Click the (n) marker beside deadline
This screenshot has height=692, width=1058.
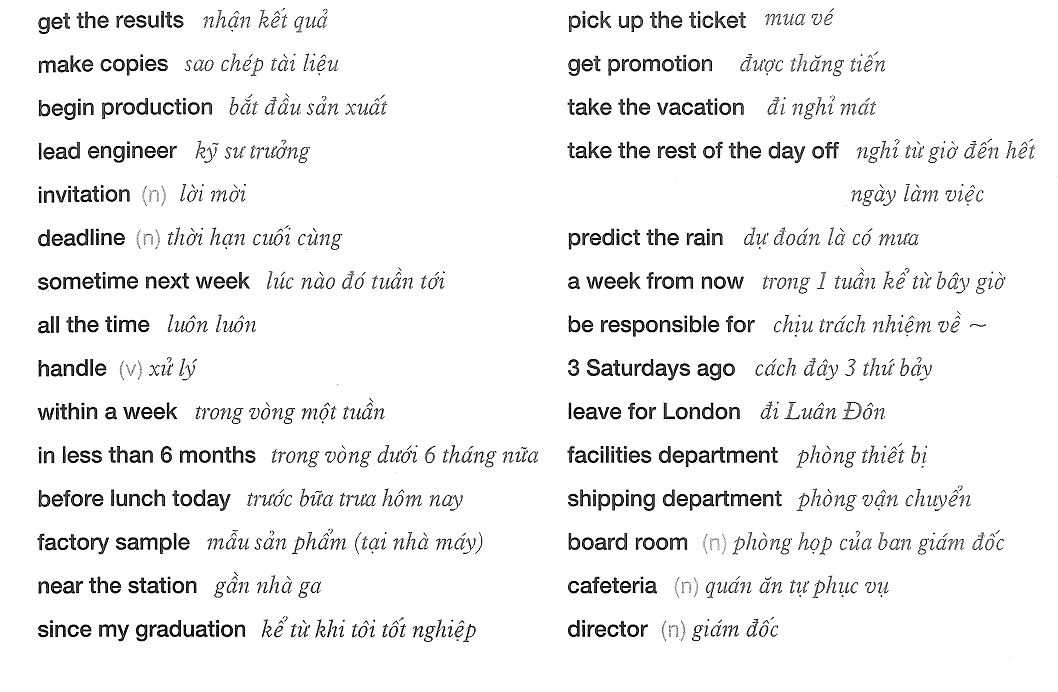(148, 238)
